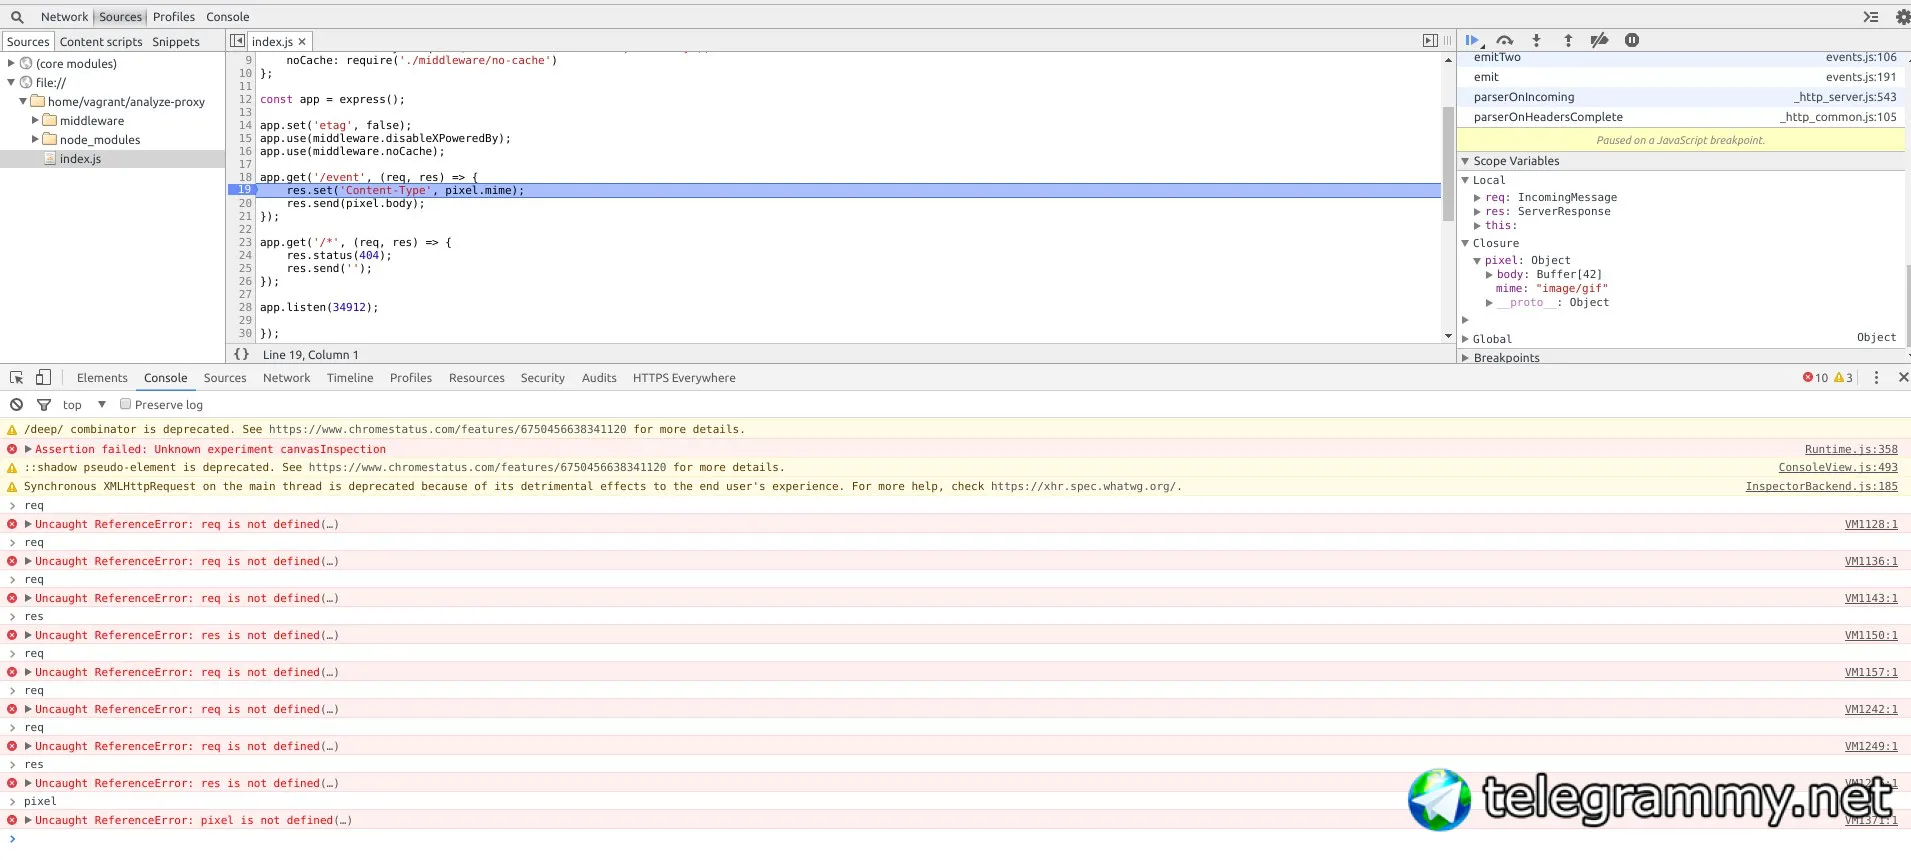Open the VM1128:1 source link
This screenshot has height=860, width=1911.
pyautogui.click(x=1871, y=524)
